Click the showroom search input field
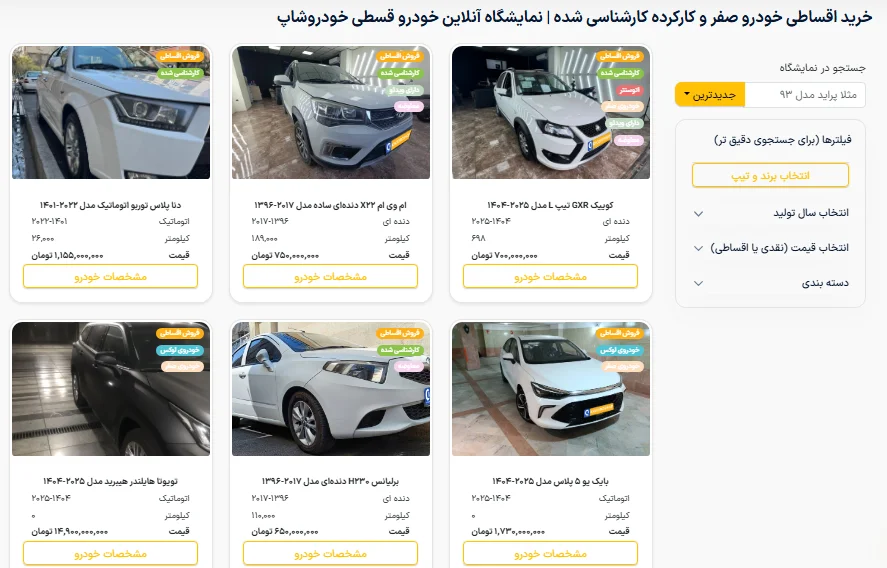The height and width of the screenshot is (568, 887). 805,94
